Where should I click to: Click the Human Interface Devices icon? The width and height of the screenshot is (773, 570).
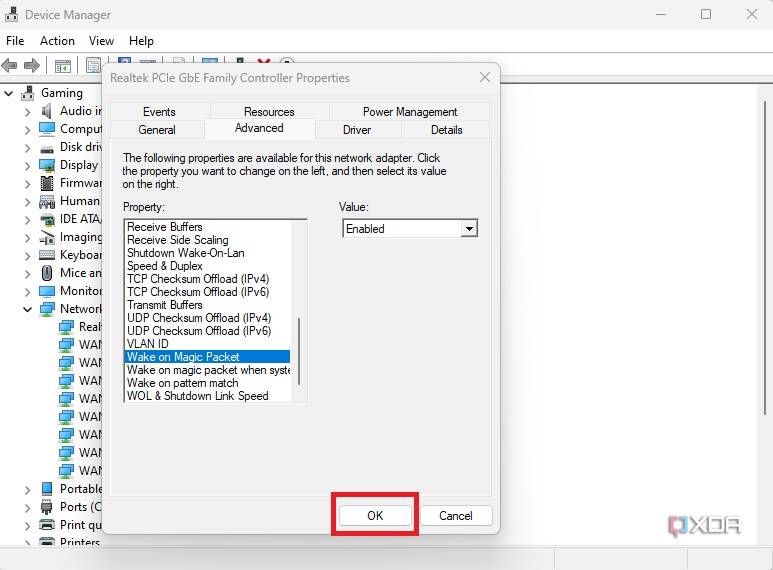coord(47,202)
